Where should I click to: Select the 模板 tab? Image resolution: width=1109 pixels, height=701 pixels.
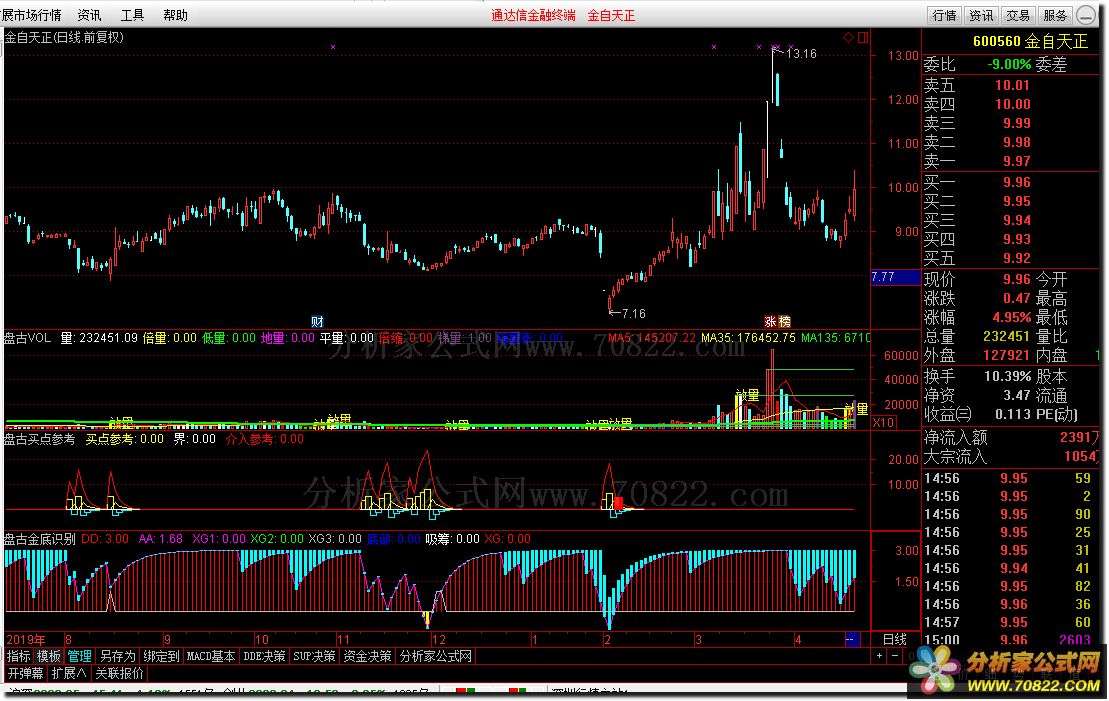click(49, 656)
